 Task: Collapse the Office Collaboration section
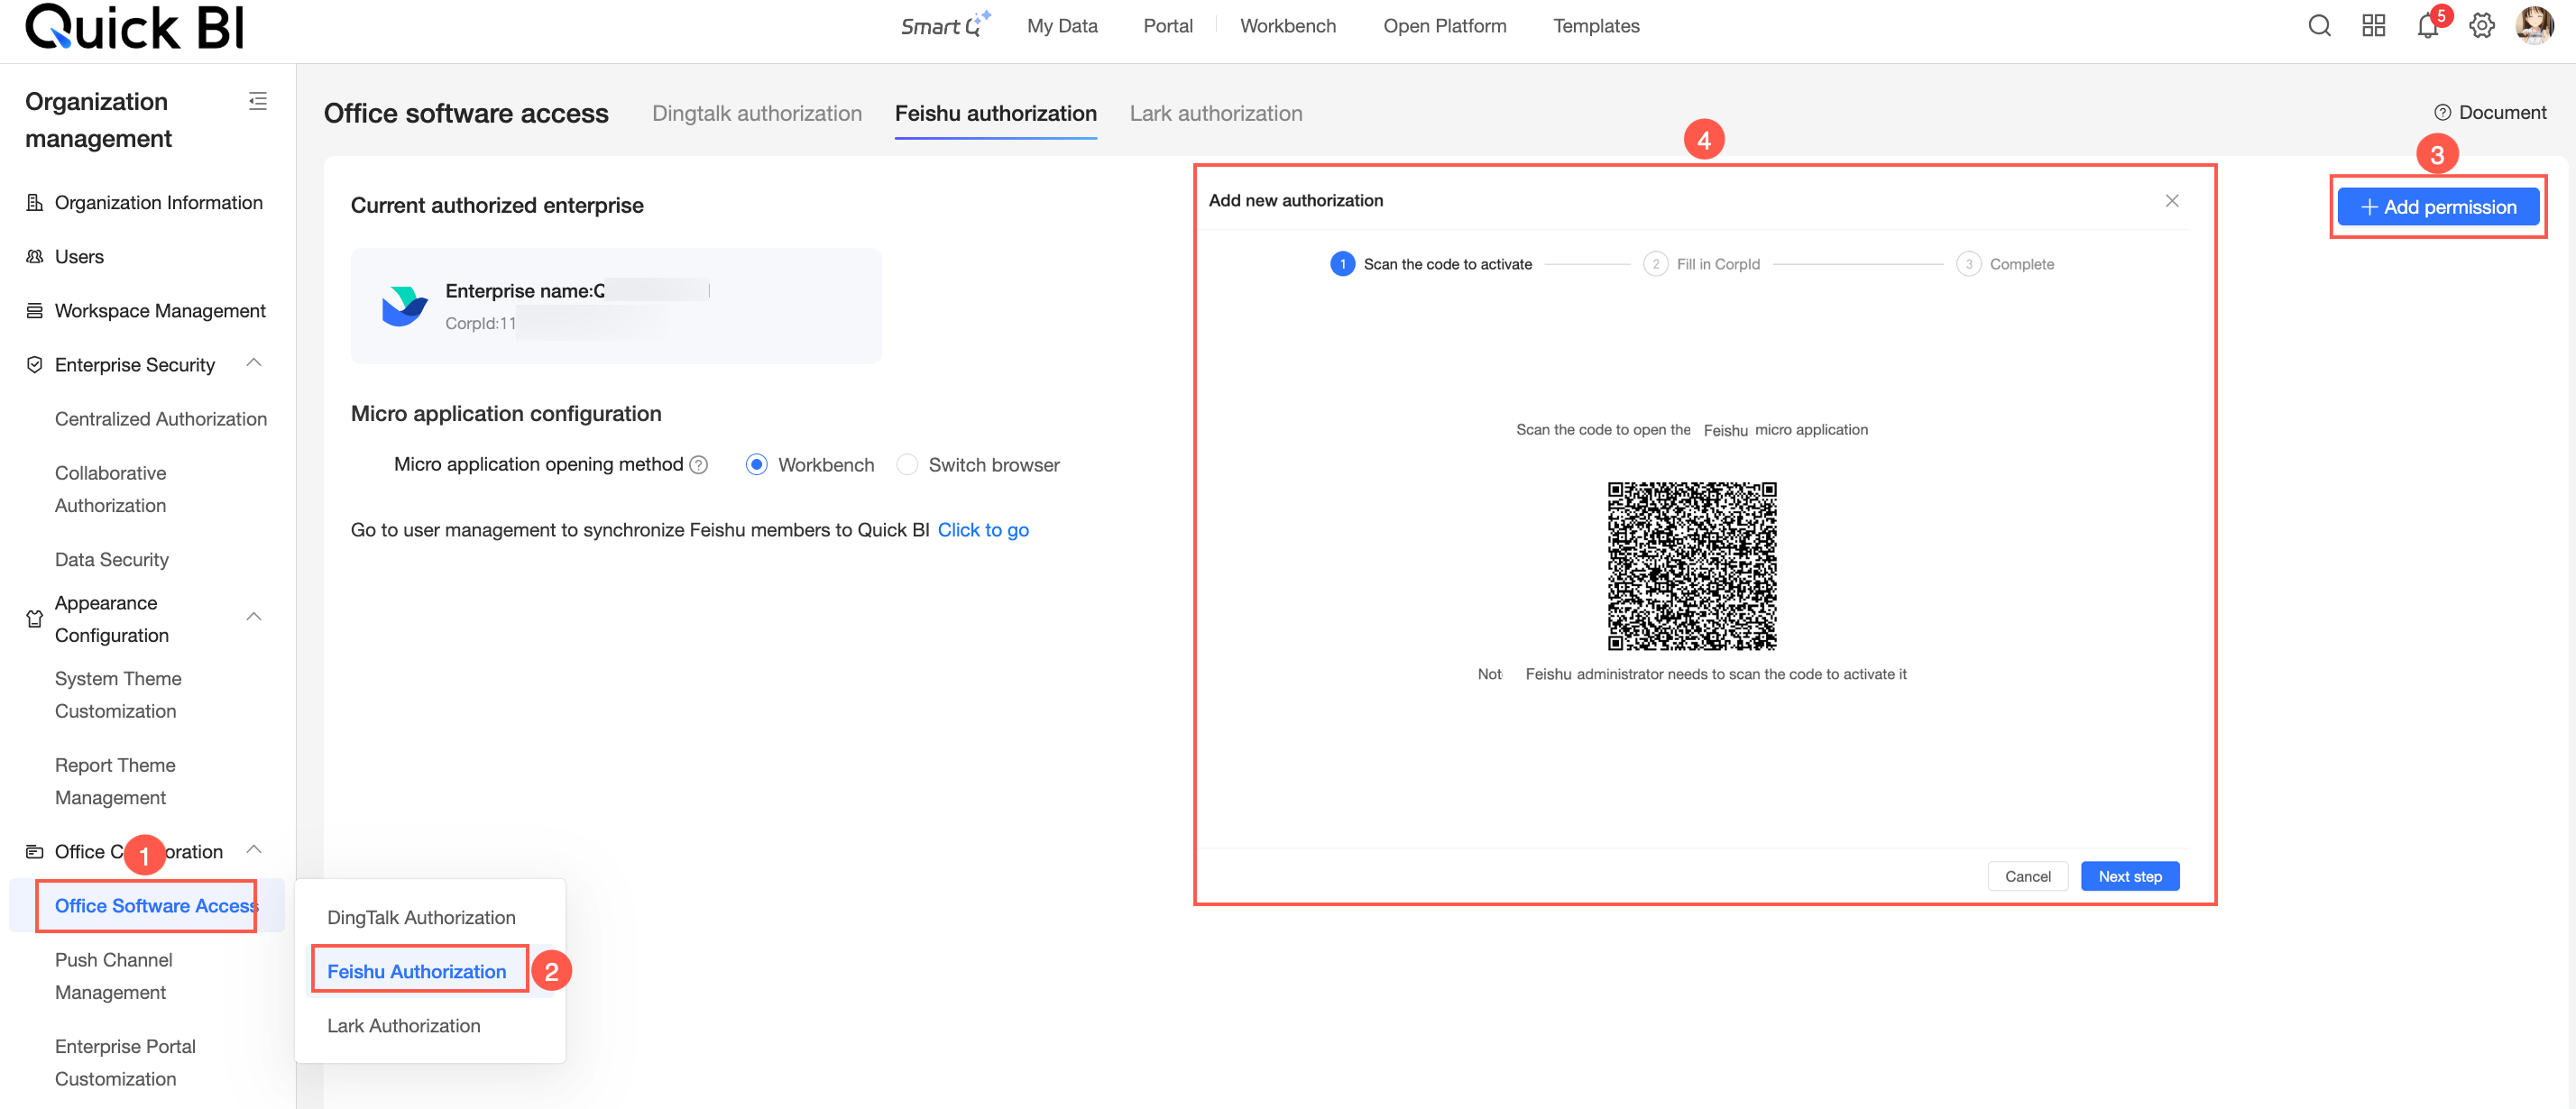click(x=254, y=850)
